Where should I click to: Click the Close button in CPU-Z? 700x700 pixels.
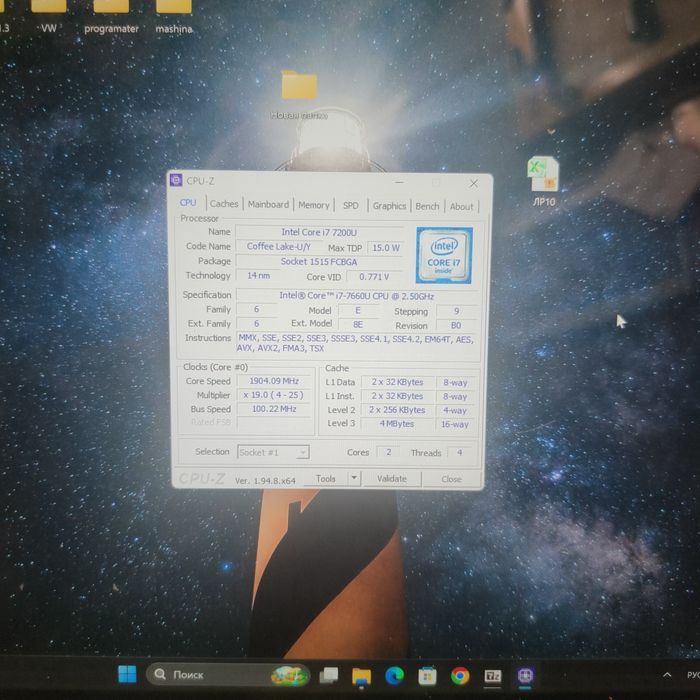pos(451,479)
